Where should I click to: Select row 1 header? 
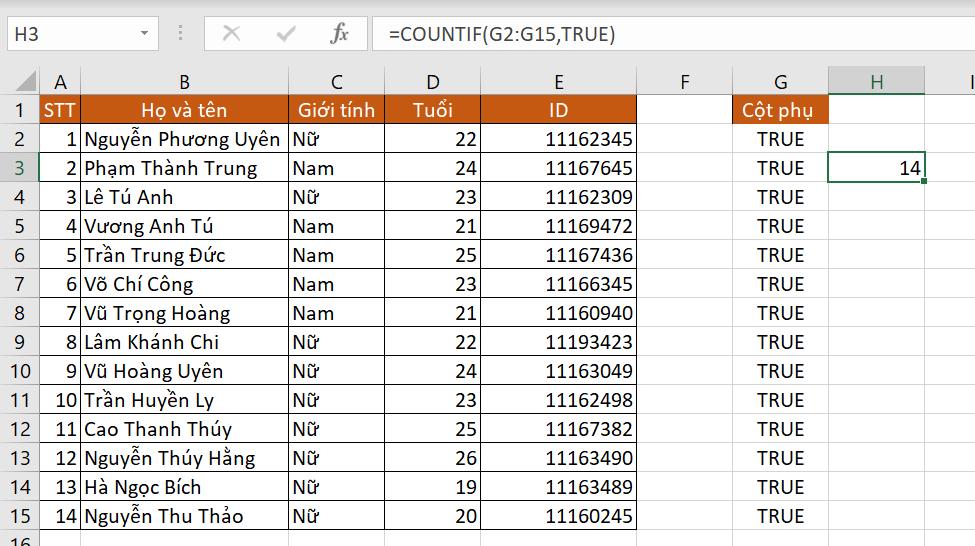[19, 110]
